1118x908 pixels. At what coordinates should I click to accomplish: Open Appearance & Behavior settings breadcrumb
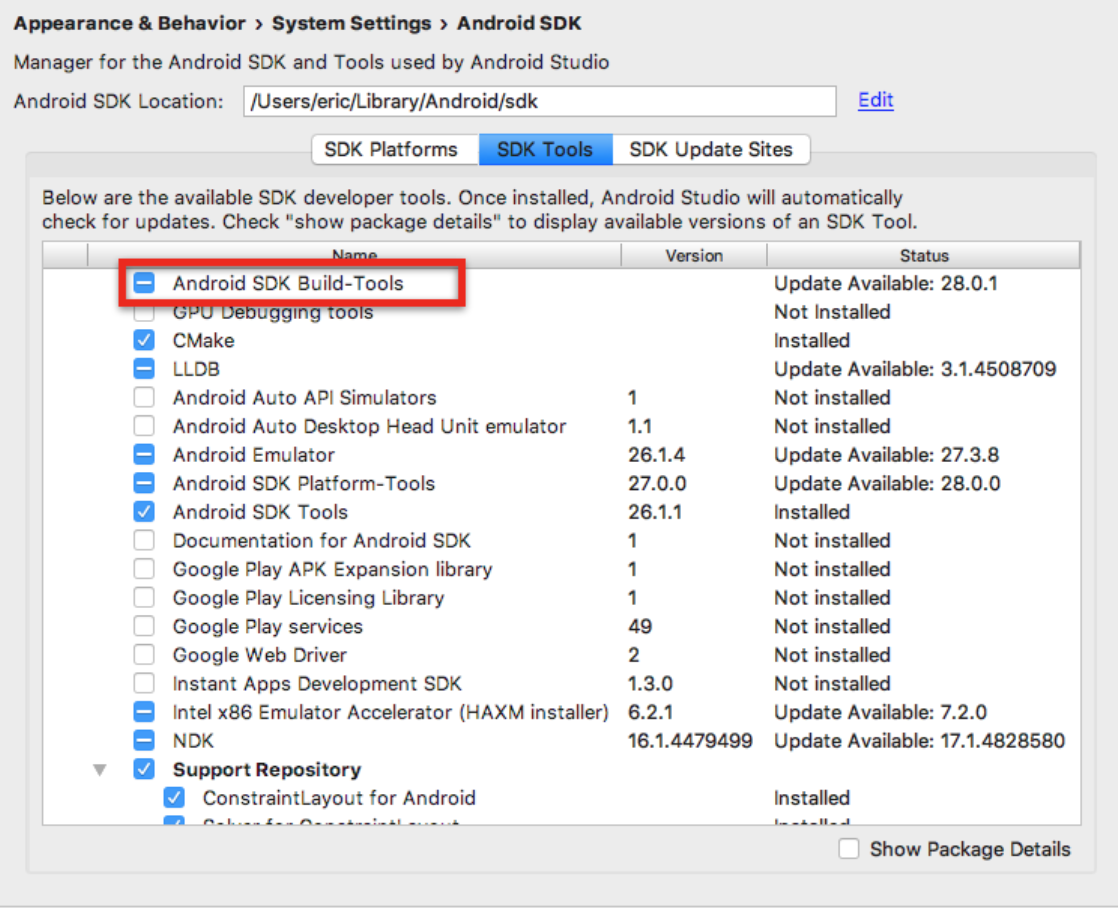point(129,22)
